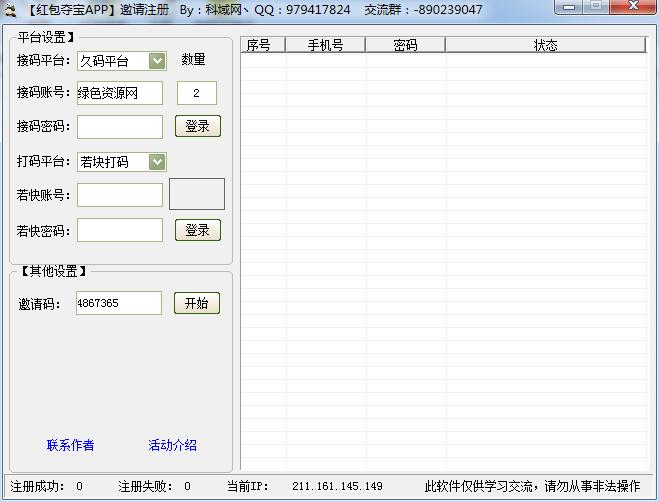Click the 开始 button

point(197,303)
